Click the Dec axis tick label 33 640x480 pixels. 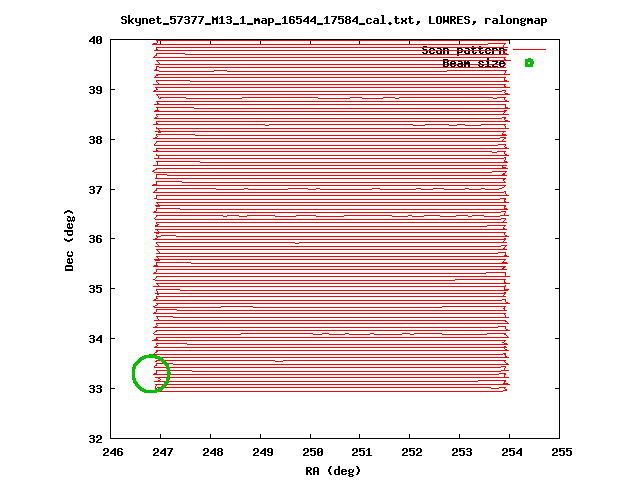[95, 389]
